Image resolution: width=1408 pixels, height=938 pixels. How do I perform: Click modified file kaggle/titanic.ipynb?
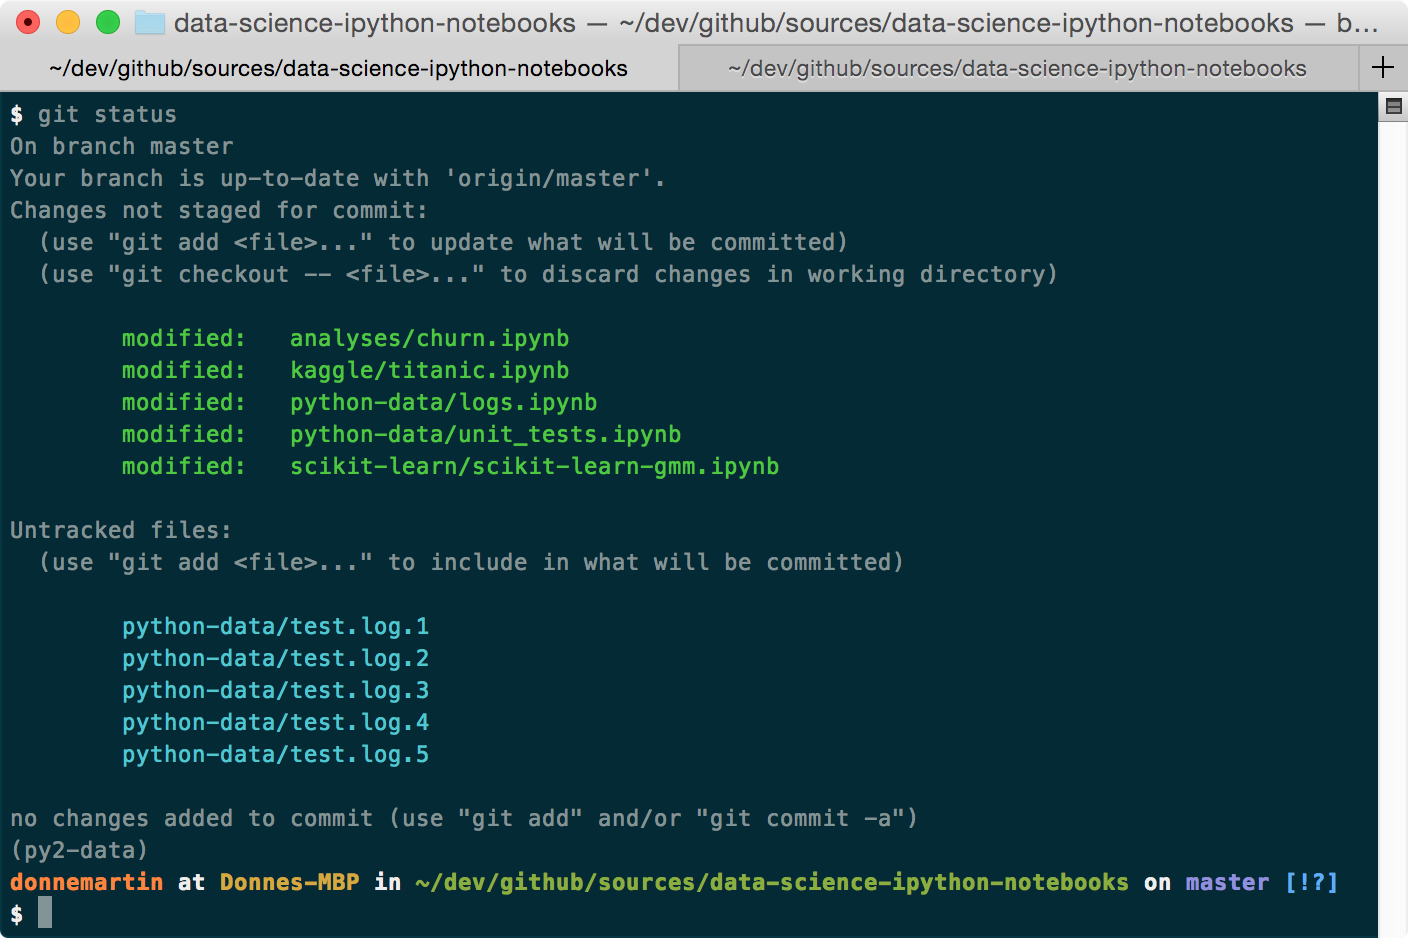coord(429,370)
